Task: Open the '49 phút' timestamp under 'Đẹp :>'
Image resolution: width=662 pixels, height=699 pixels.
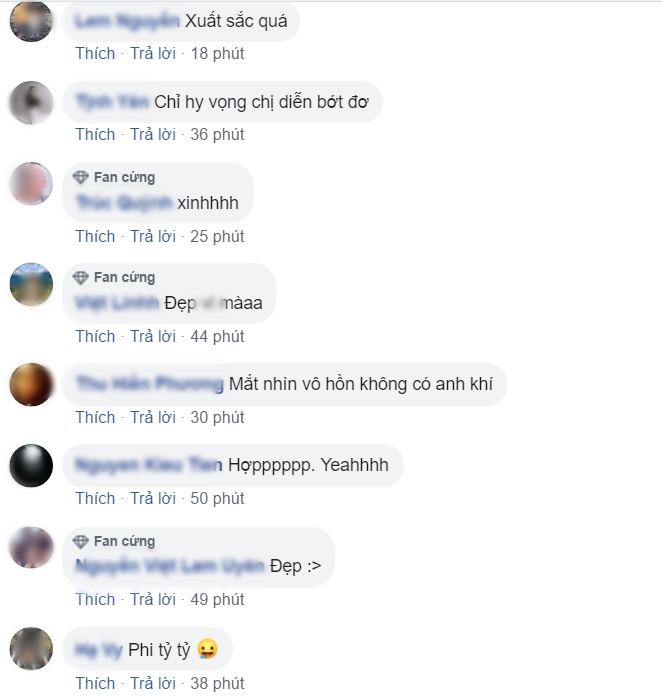Action: [217, 600]
